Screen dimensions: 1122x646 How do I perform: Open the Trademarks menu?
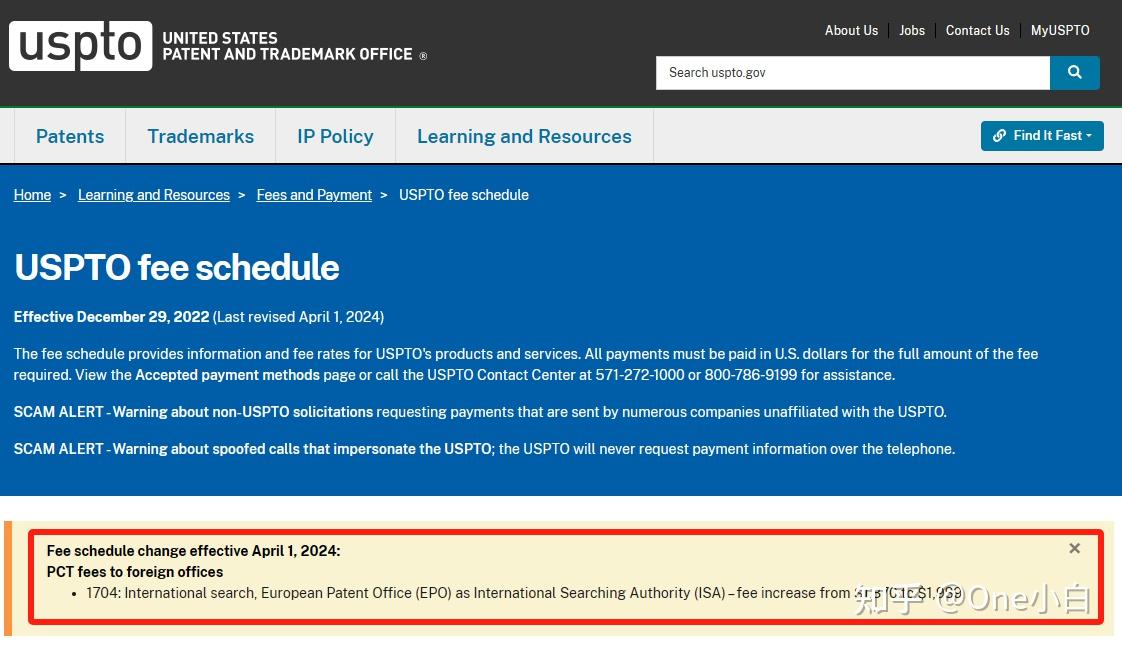(x=200, y=136)
